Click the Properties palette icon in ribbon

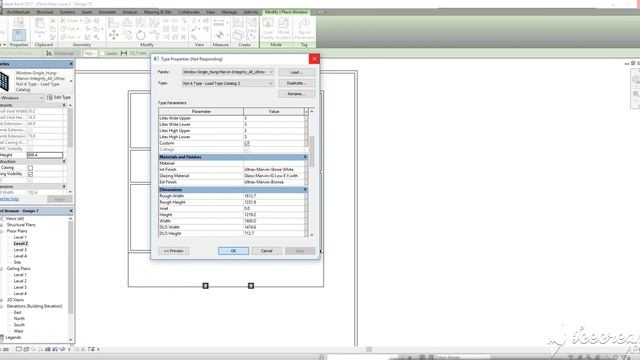[19, 35]
